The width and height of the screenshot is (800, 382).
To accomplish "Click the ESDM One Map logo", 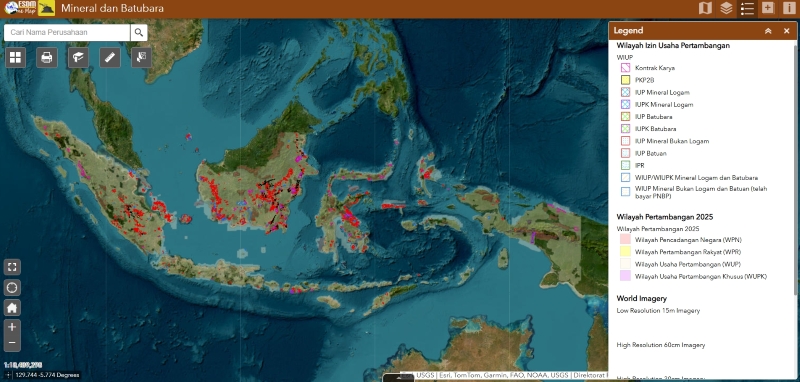I will (x=20, y=8).
